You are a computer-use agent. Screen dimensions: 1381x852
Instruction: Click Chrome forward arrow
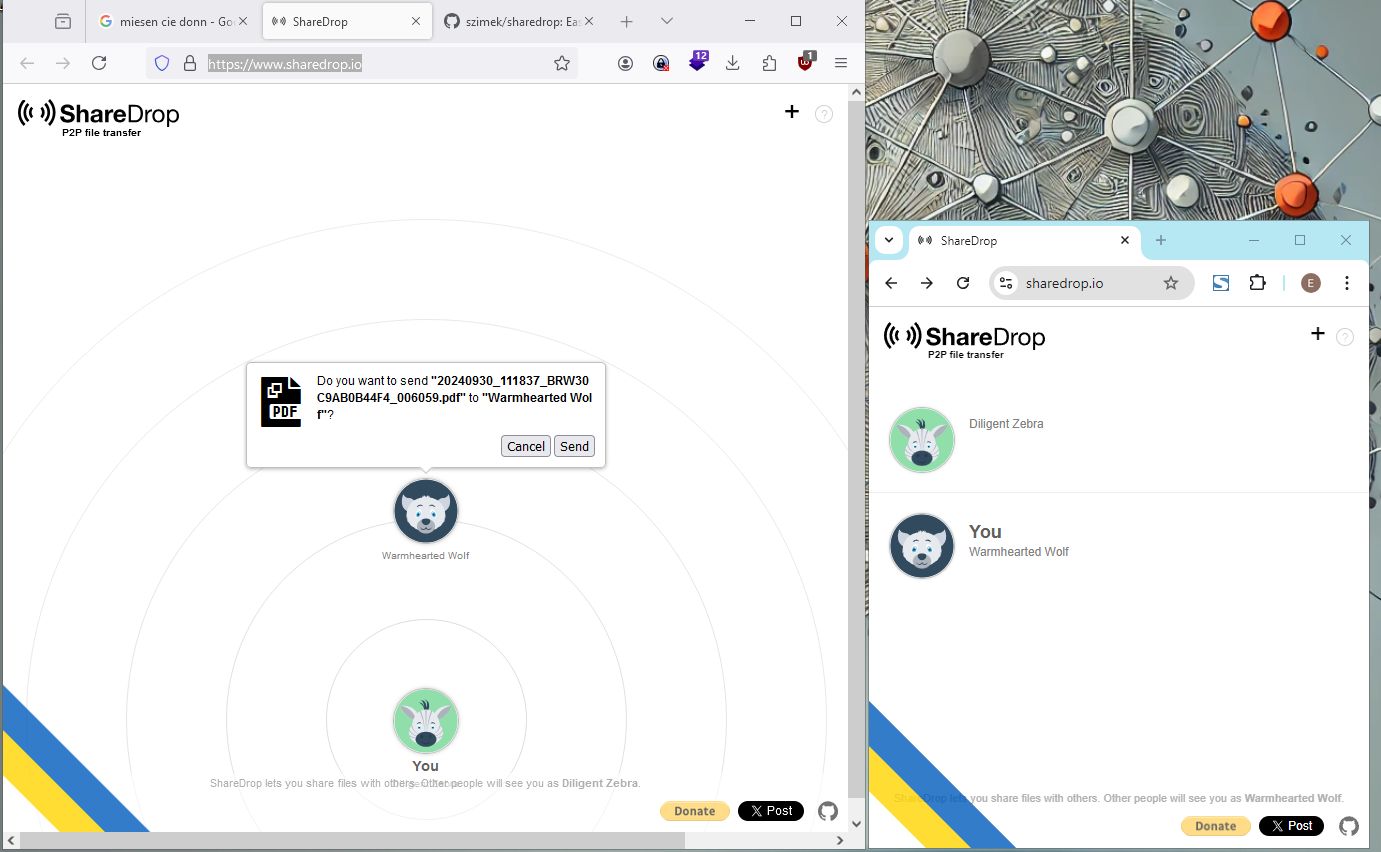927,283
